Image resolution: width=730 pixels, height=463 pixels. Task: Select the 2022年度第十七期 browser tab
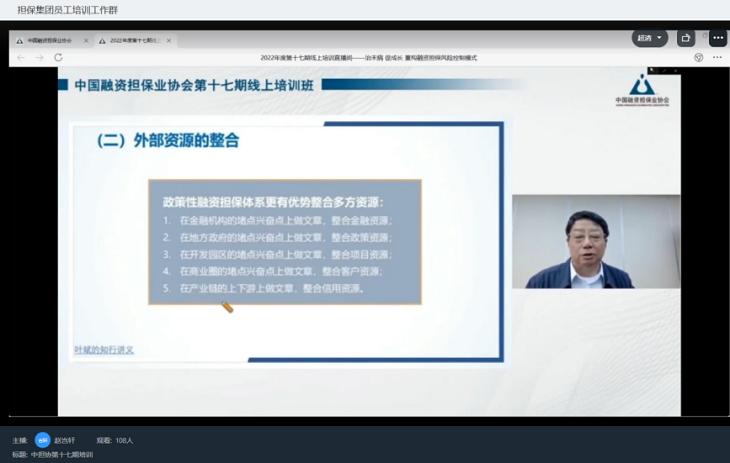point(135,41)
